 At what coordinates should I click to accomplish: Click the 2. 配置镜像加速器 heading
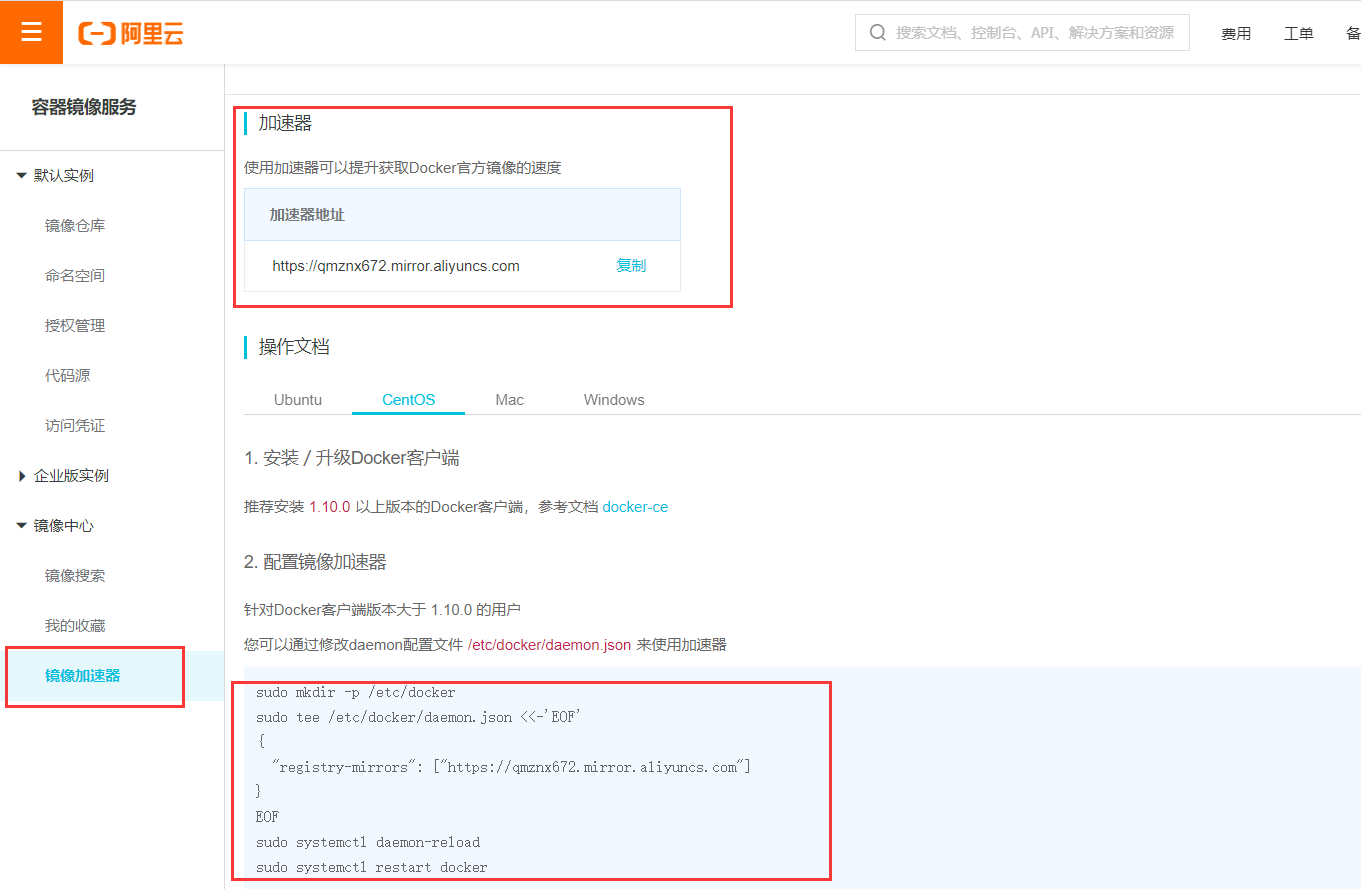point(315,562)
